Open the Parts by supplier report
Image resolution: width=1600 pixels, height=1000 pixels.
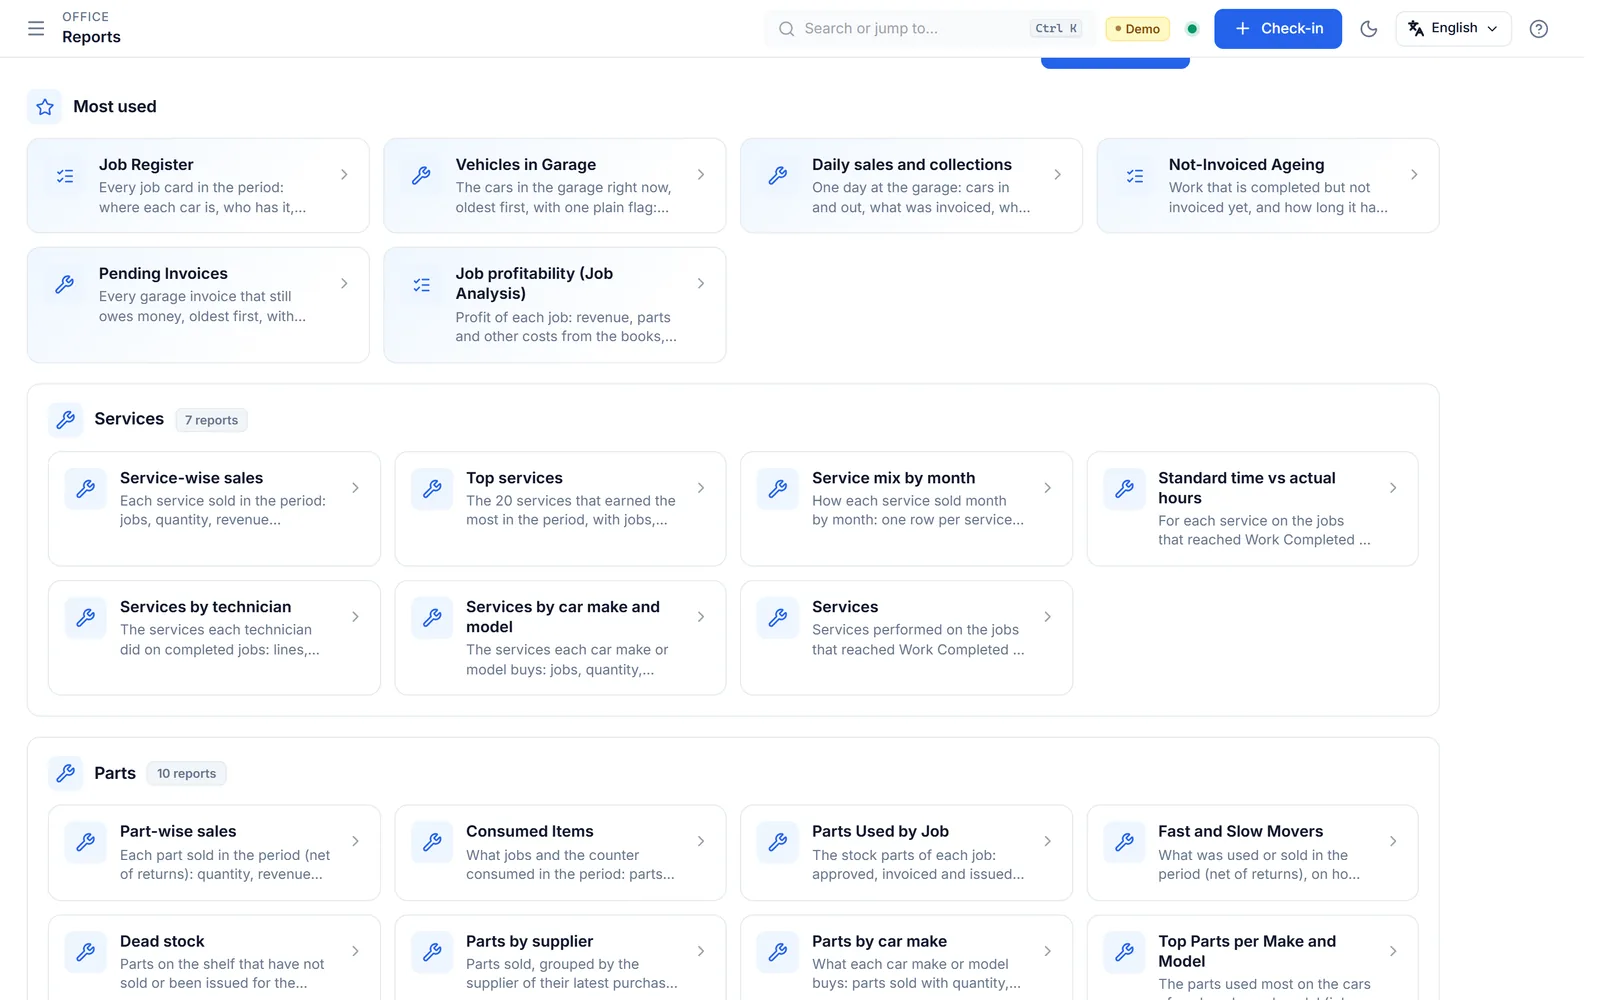click(x=560, y=958)
